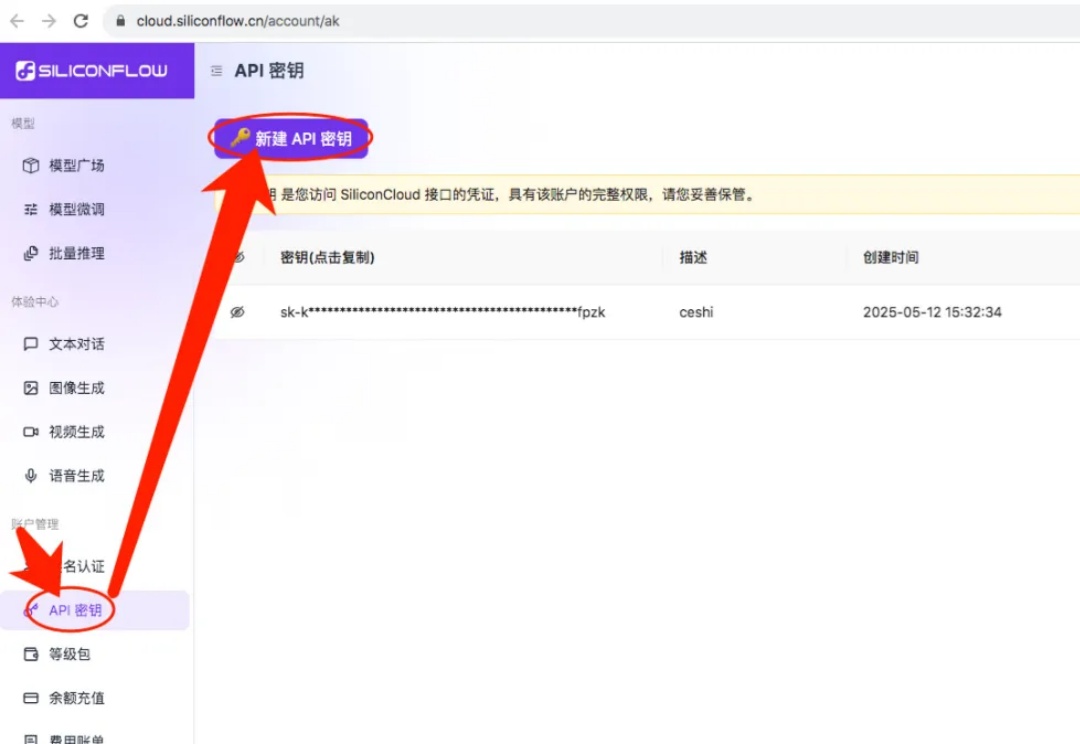Click the browser back arrow
Viewport: 1080px width, 744px height.
pos(17,21)
